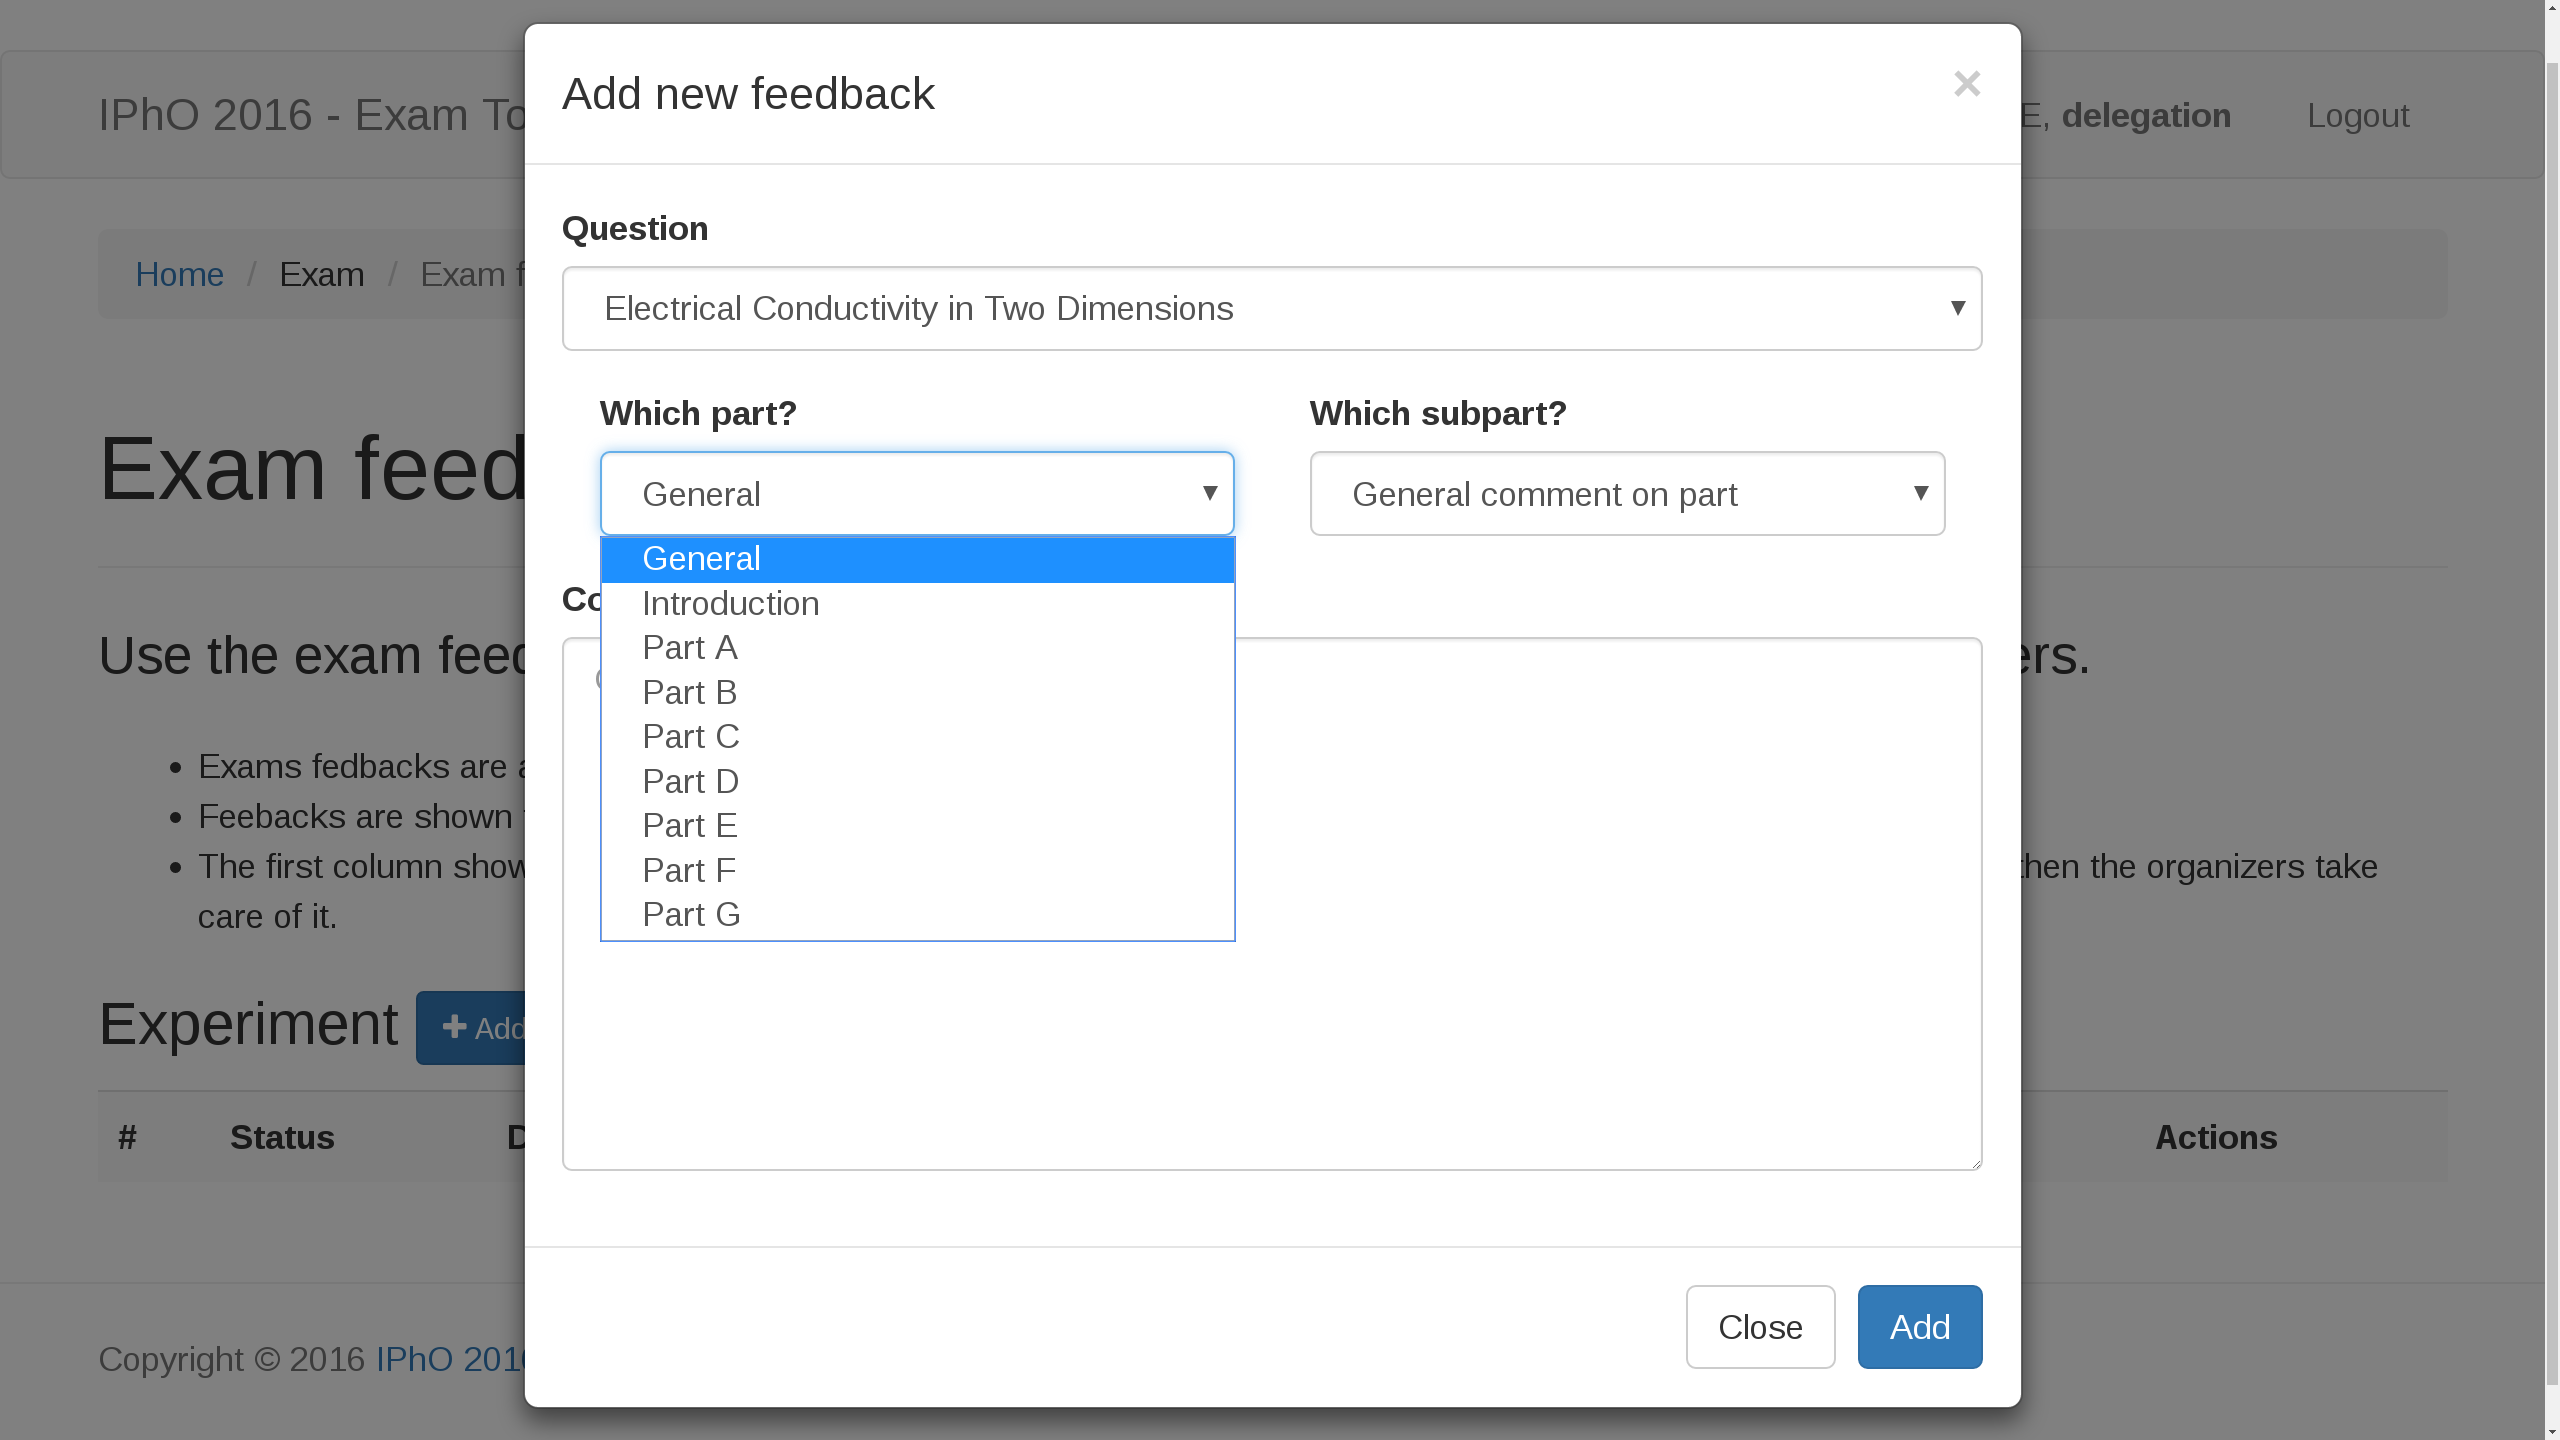2560x1440 pixels.
Task: Click the Logout link
Action: 2357,115
